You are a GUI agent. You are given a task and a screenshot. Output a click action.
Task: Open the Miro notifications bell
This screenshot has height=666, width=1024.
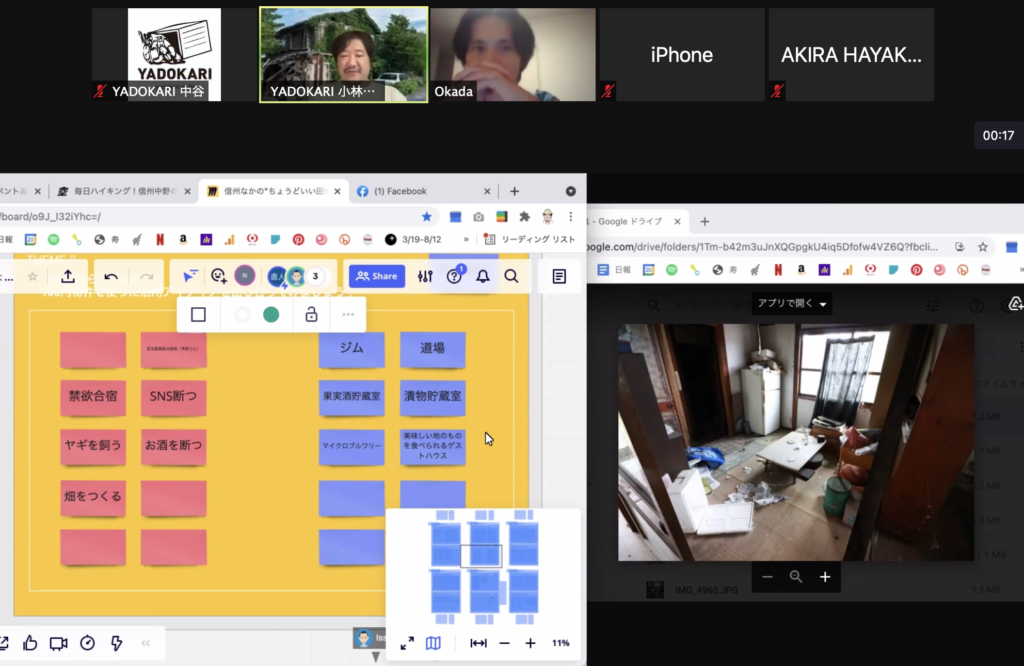483,276
